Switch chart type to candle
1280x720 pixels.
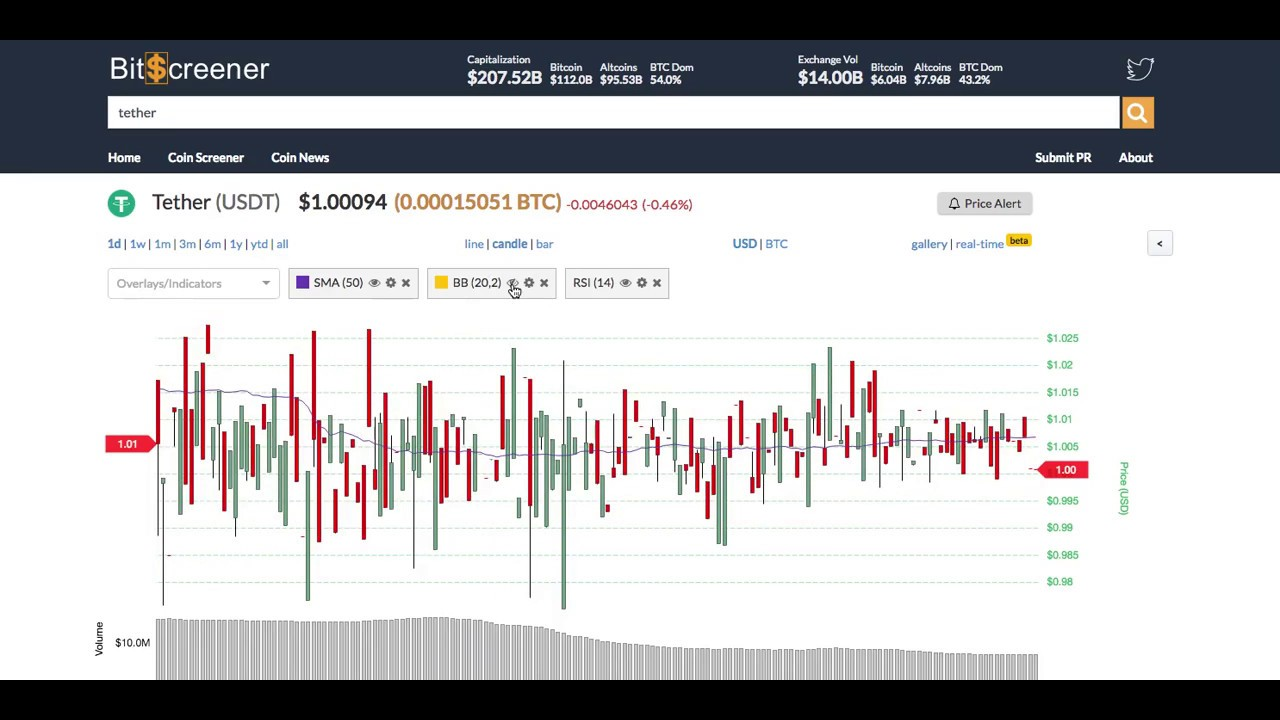click(x=510, y=244)
